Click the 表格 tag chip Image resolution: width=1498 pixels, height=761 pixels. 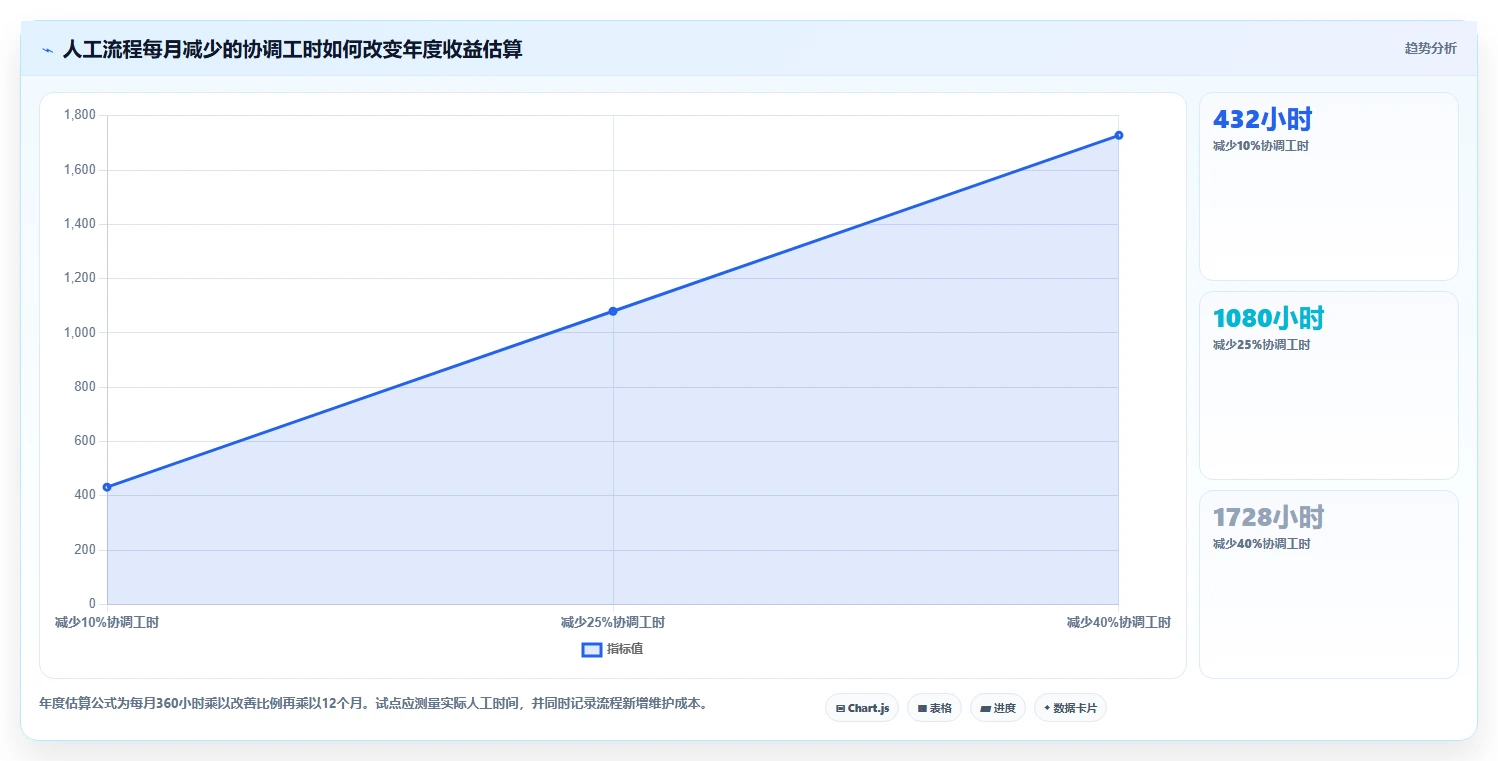coord(934,708)
